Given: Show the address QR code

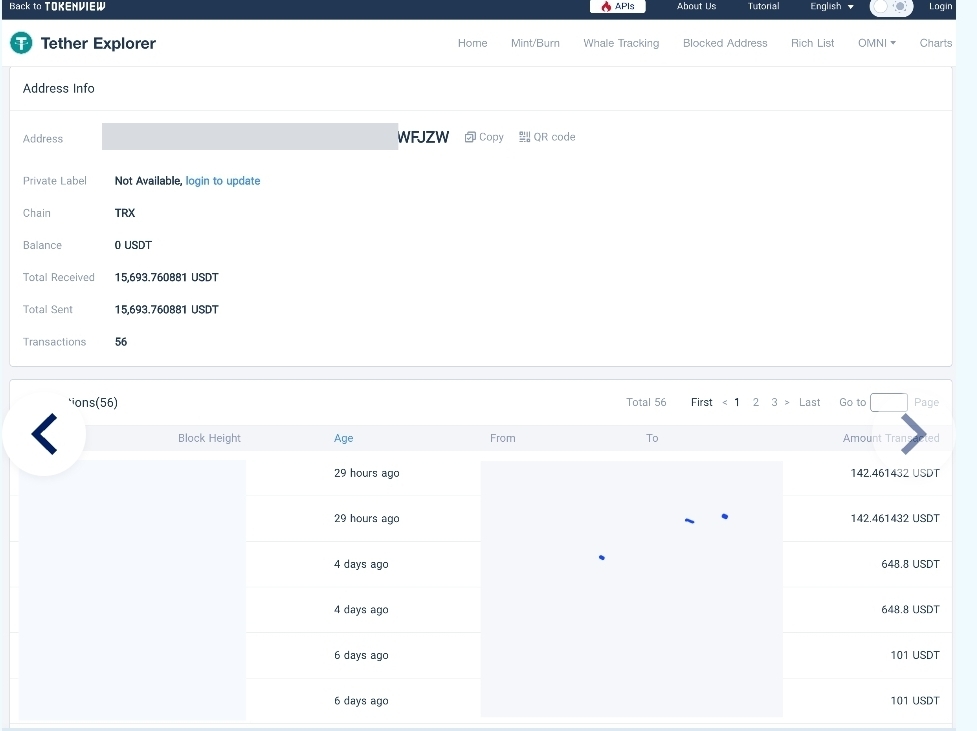Looking at the screenshot, I should coord(547,137).
